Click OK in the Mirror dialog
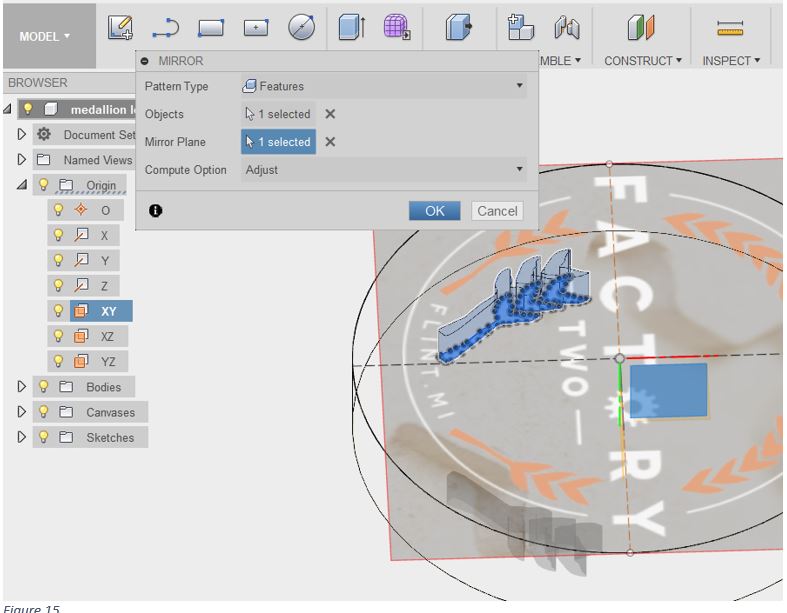This screenshot has height=613, width=787. click(x=435, y=211)
